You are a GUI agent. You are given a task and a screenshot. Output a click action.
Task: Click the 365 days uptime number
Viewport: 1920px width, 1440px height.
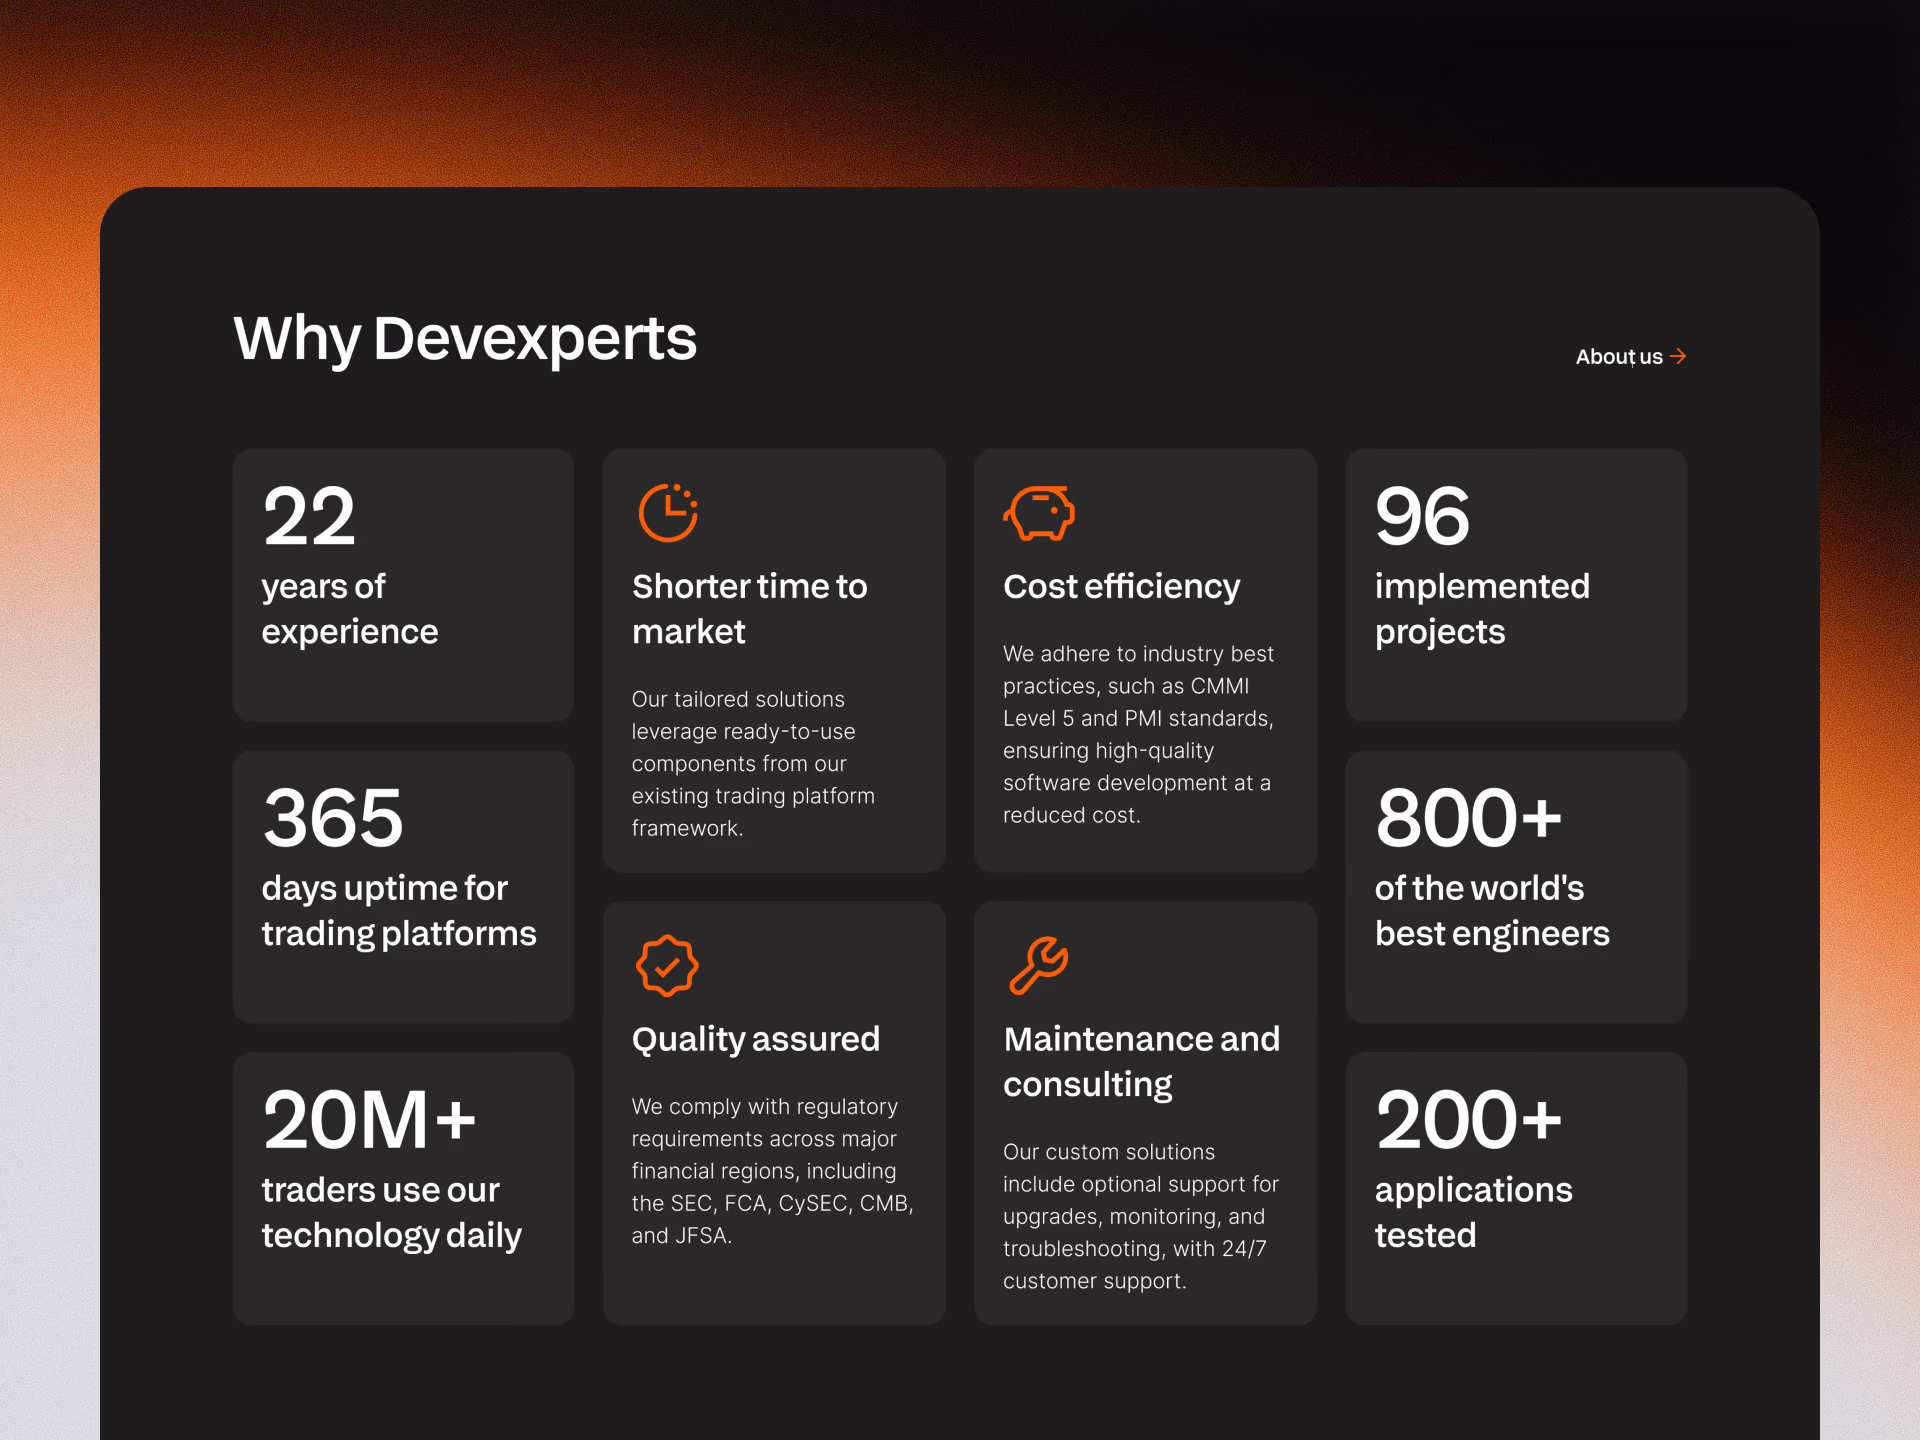tap(333, 818)
